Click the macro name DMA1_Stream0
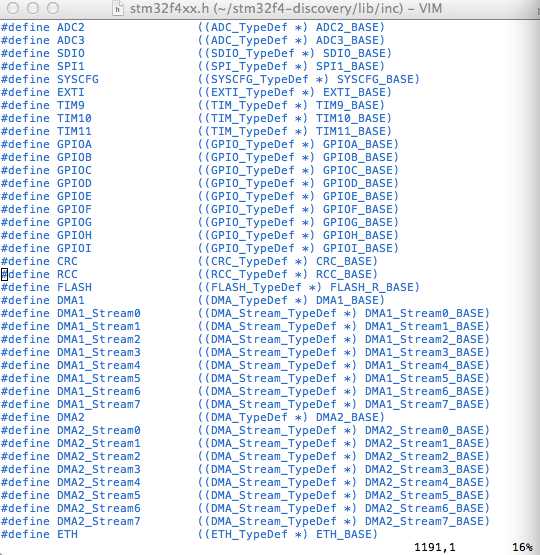The width and height of the screenshot is (540, 555). coord(99,314)
